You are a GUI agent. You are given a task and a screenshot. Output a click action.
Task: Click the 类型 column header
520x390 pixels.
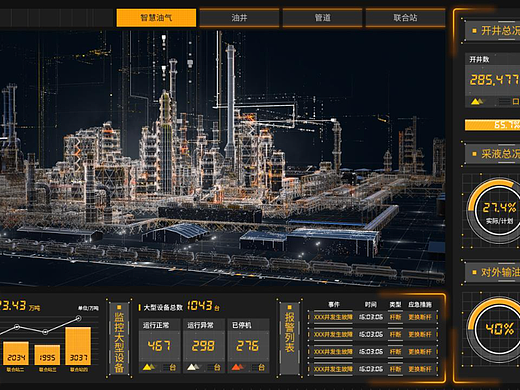click(x=395, y=304)
